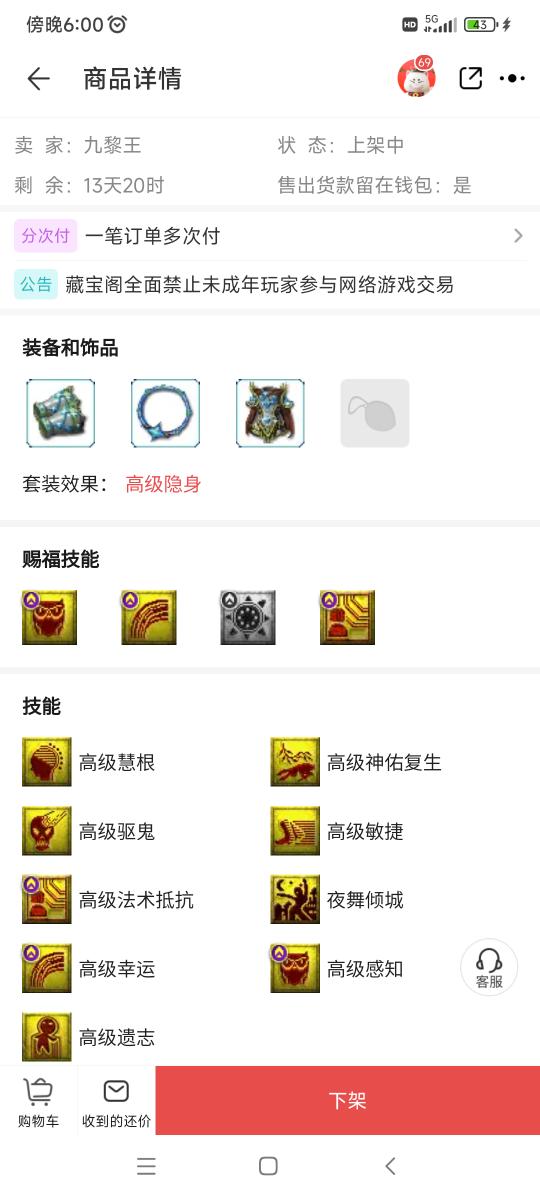
Task: Open 收到的还价 received offers
Action: [117, 1102]
